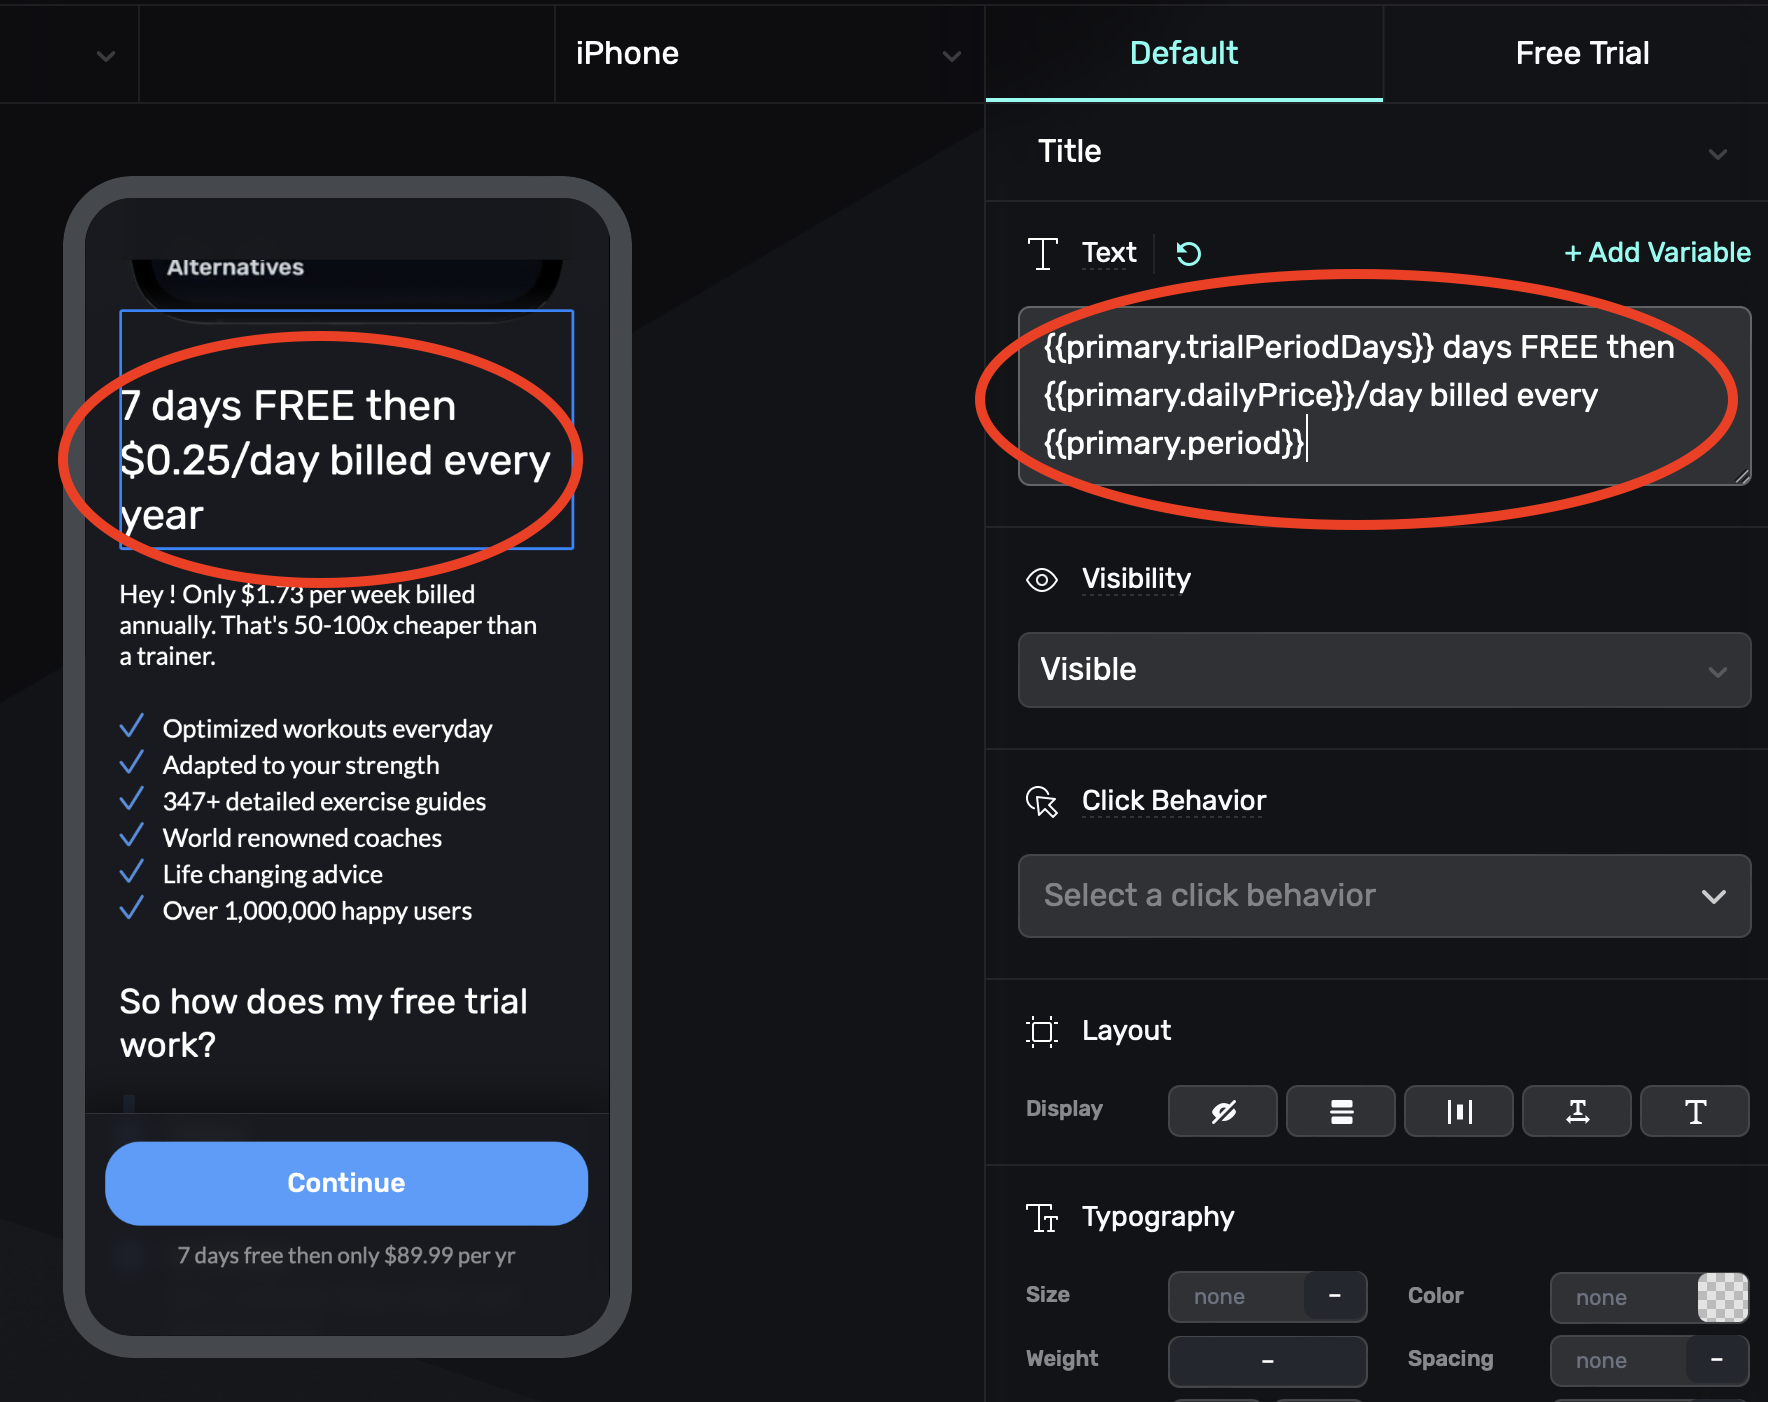Click the Size unit minus selector

[x=1334, y=1297]
